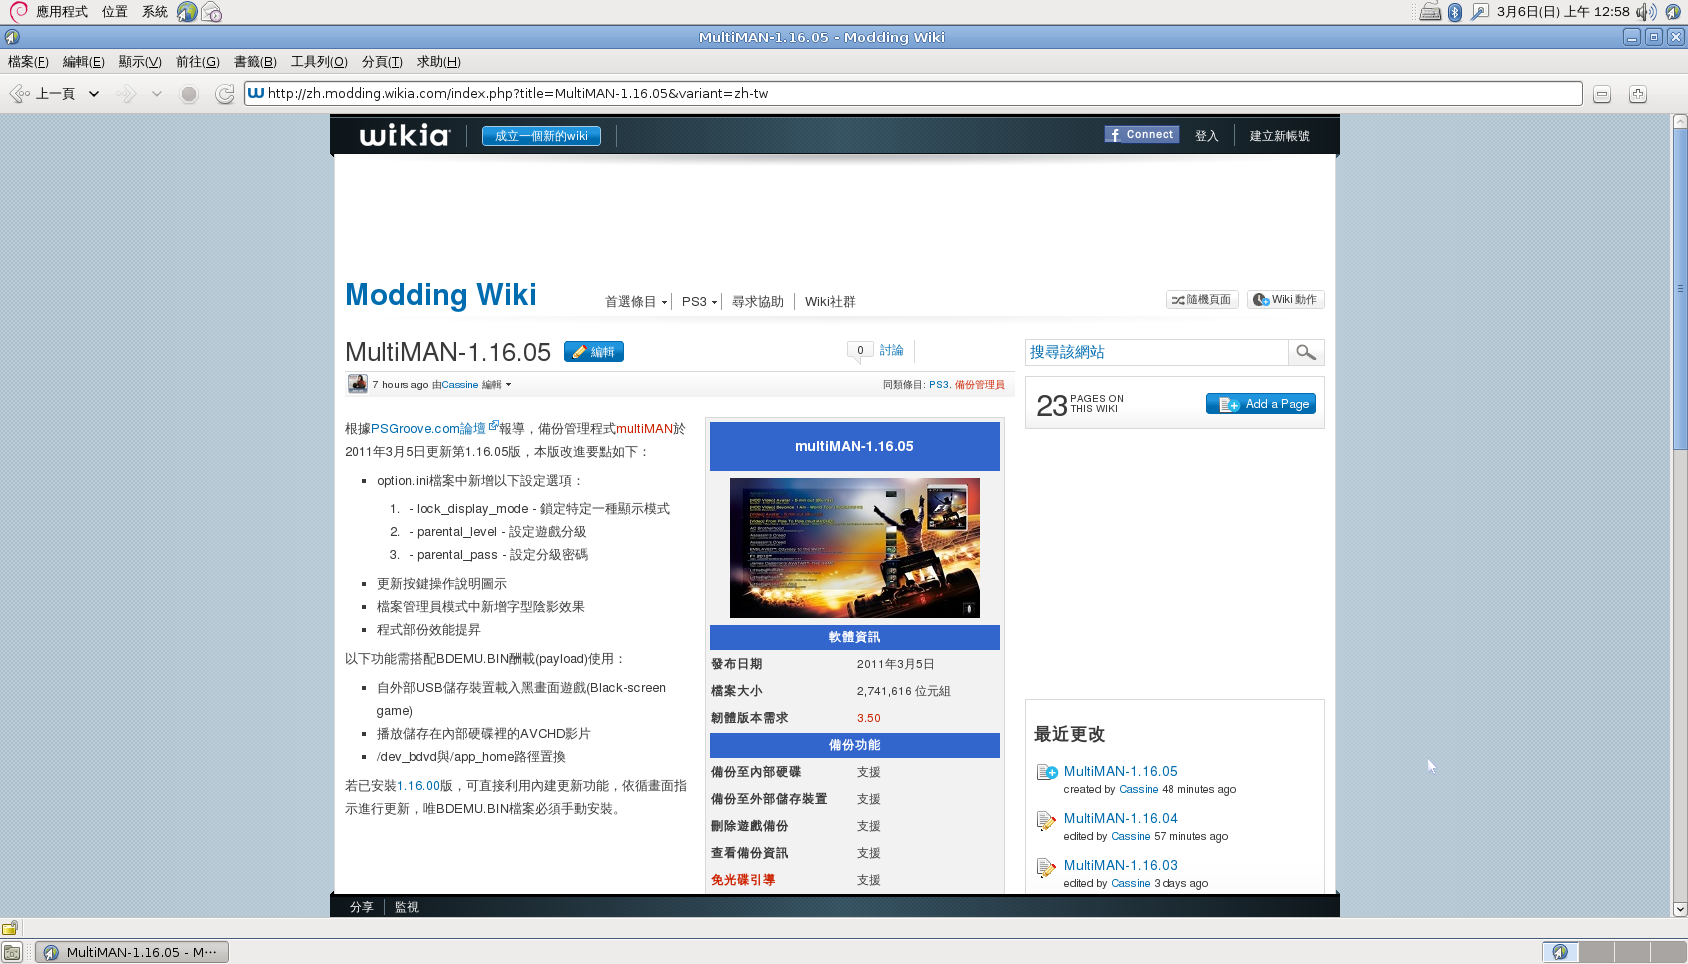Click the Bluetooth tray icon

(x=1455, y=12)
